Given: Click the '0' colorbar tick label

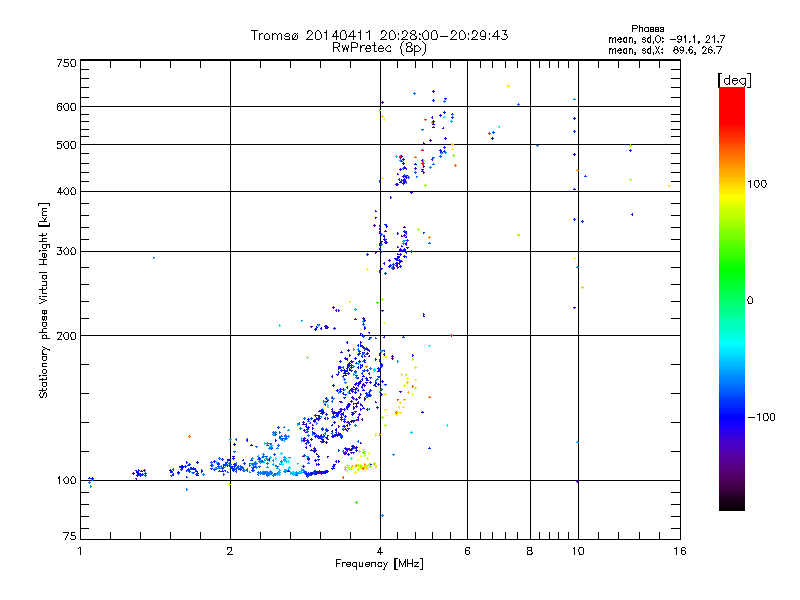Looking at the screenshot, I should [750, 300].
